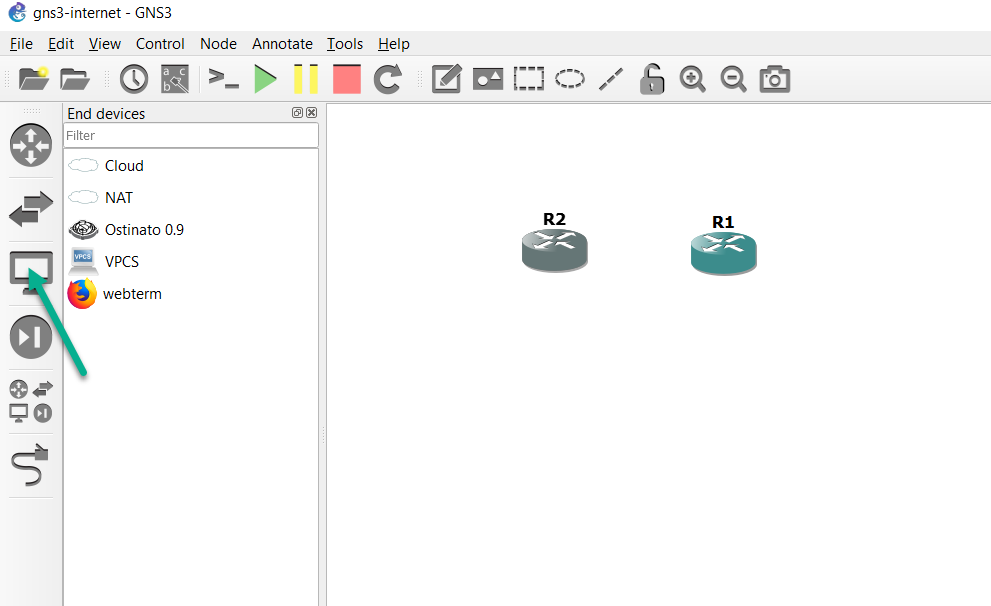The width and height of the screenshot is (991, 606).
Task: Click the New blank project icon
Action: [x=33, y=79]
